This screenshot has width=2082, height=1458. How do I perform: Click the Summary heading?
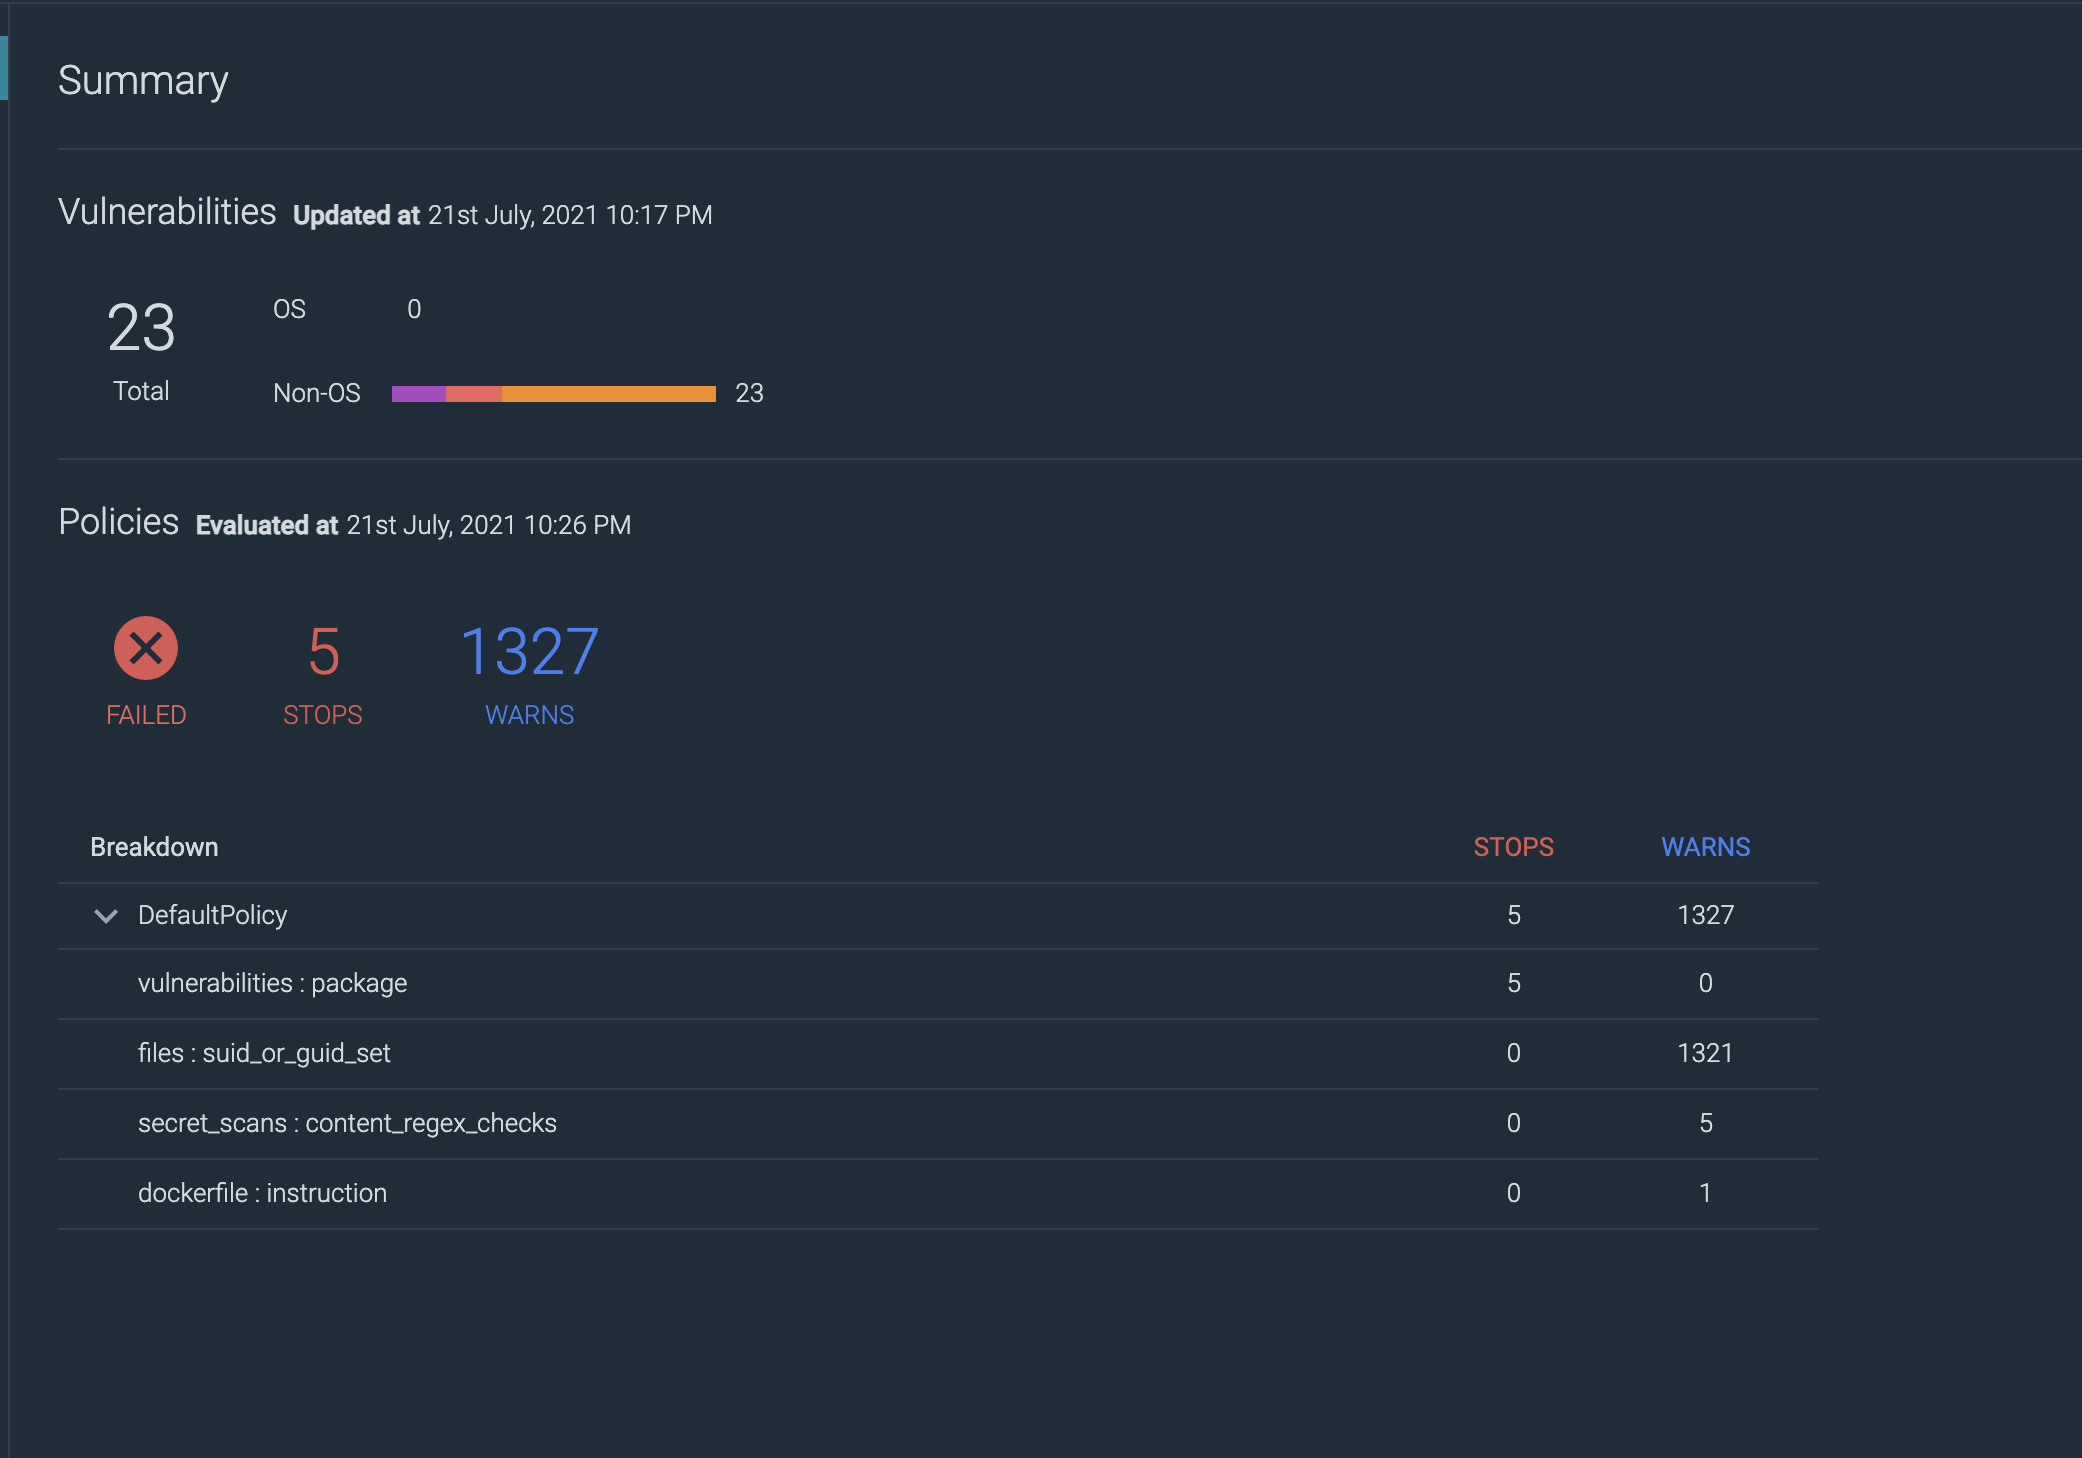point(143,81)
